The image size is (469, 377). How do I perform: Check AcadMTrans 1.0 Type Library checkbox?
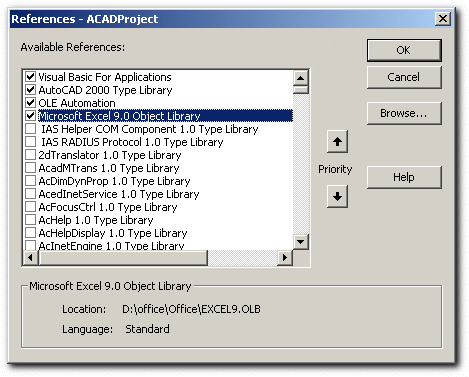(30, 168)
